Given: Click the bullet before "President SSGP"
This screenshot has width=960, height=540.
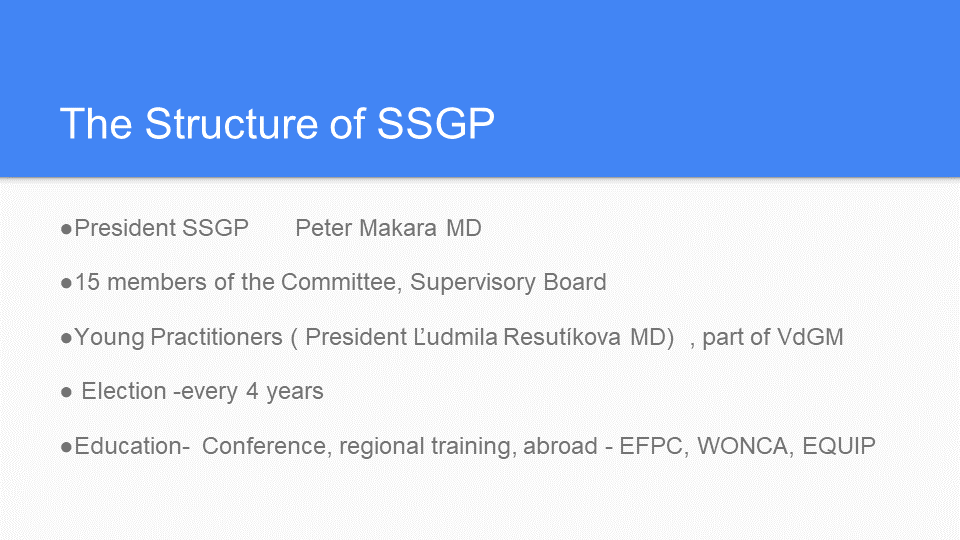Looking at the screenshot, I should [x=67, y=229].
